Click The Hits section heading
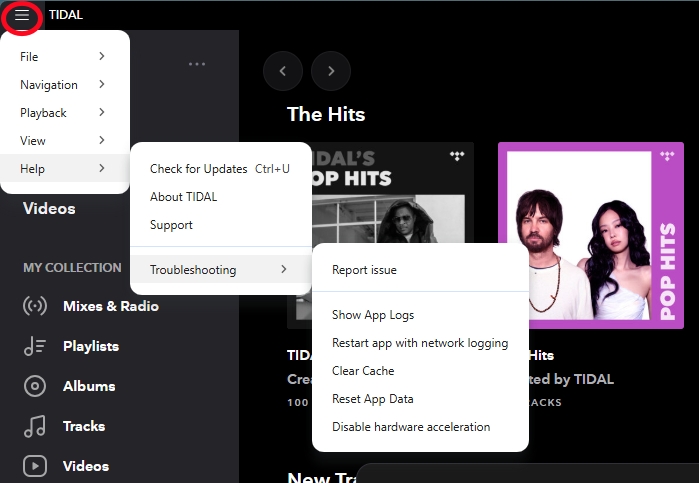699x483 pixels. tap(326, 114)
